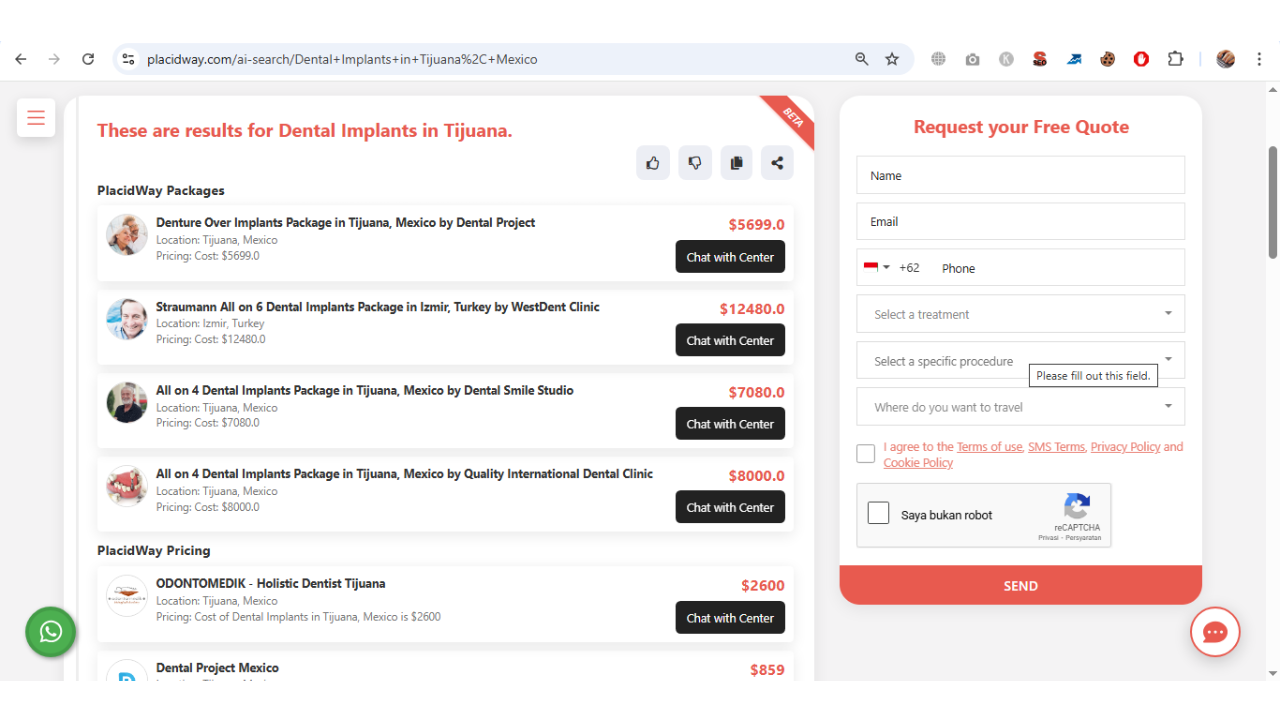Give a thumbs up on the search results
Screen dimensions: 1280x720
[653, 162]
